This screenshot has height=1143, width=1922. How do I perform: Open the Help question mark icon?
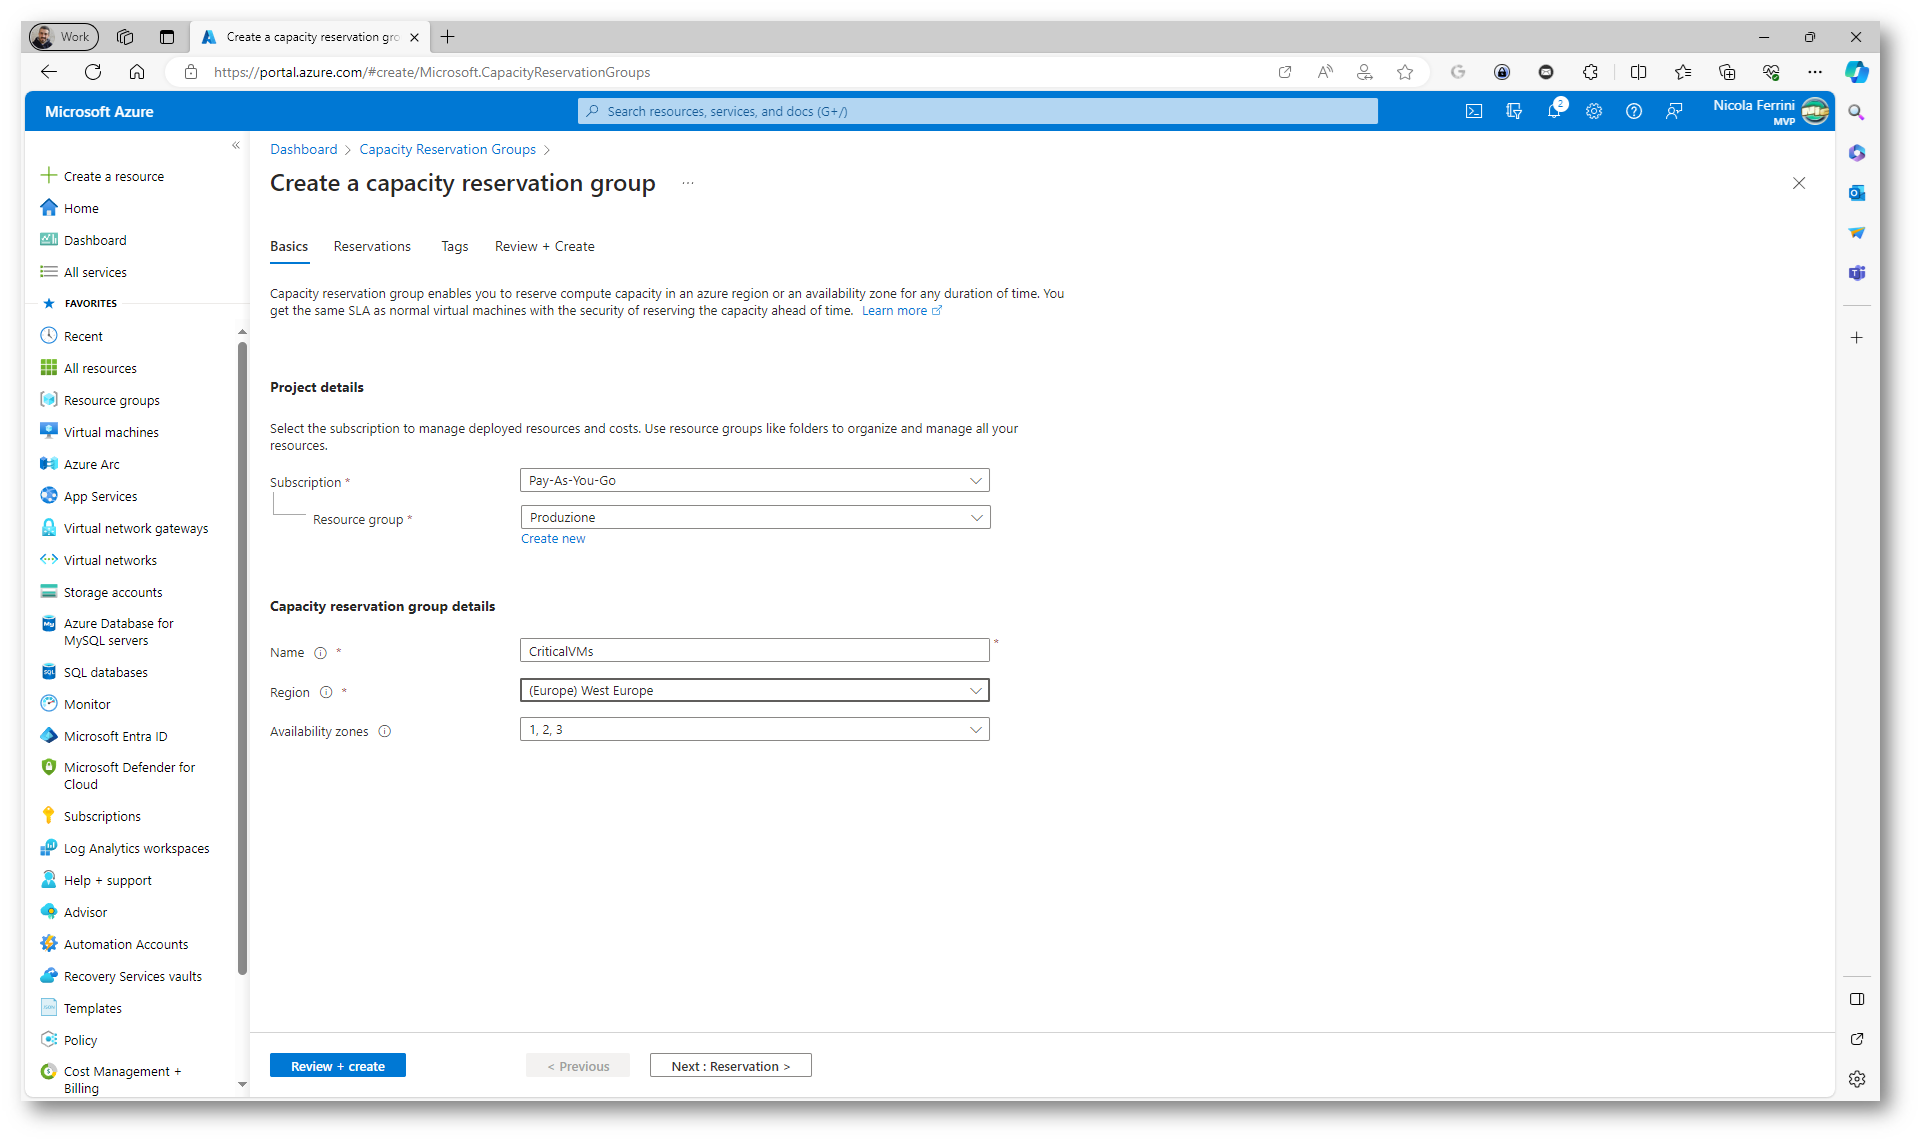coord(1634,111)
